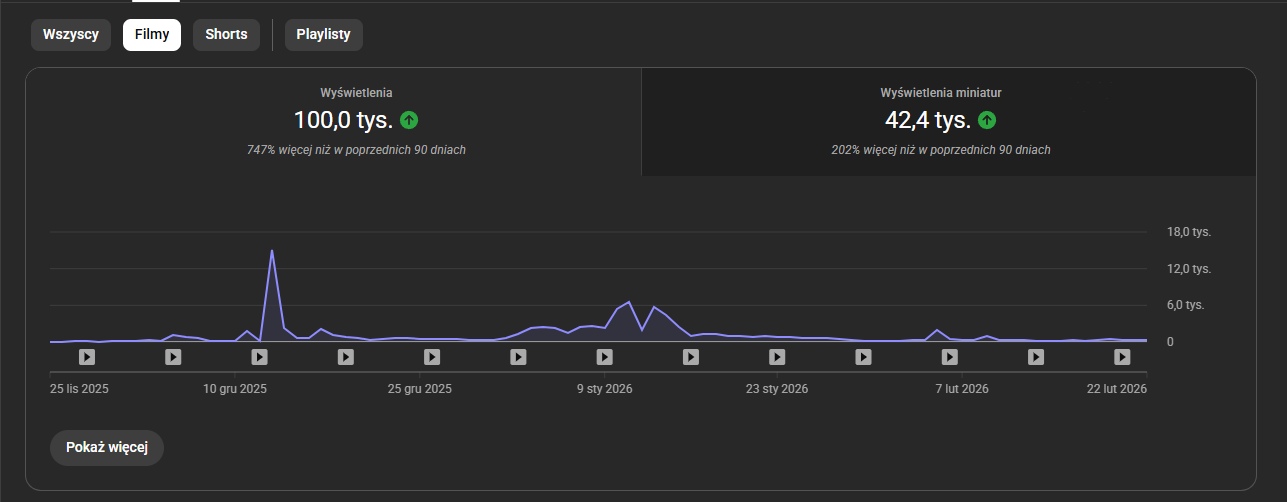
Task: Select the video marker above 9 sty 2026
Action: 604,356
